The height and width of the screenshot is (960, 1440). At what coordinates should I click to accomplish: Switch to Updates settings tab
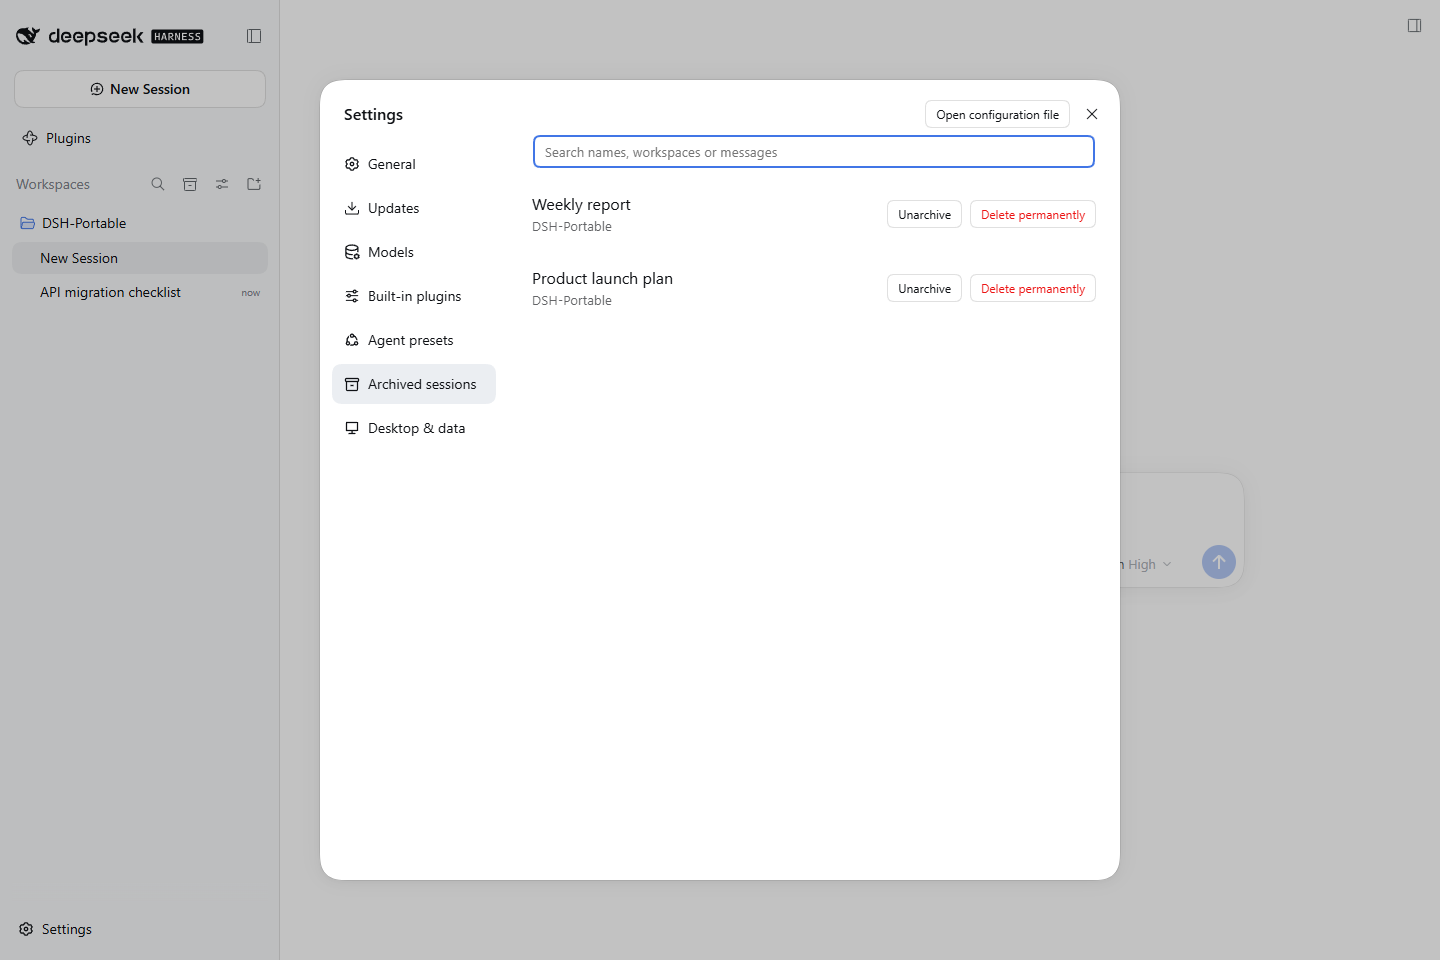pos(414,208)
